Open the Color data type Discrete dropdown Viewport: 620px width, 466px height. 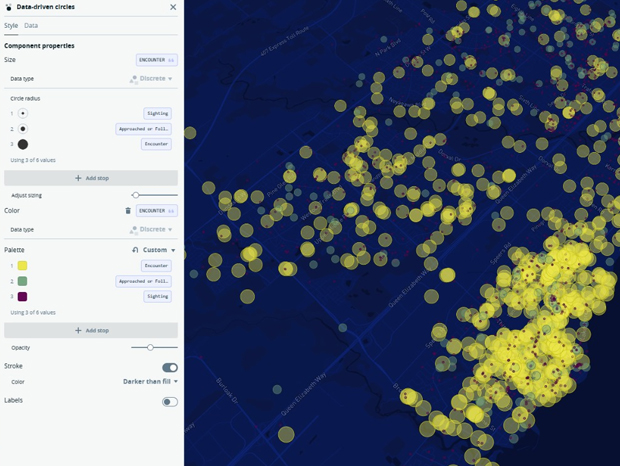coord(151,230)
